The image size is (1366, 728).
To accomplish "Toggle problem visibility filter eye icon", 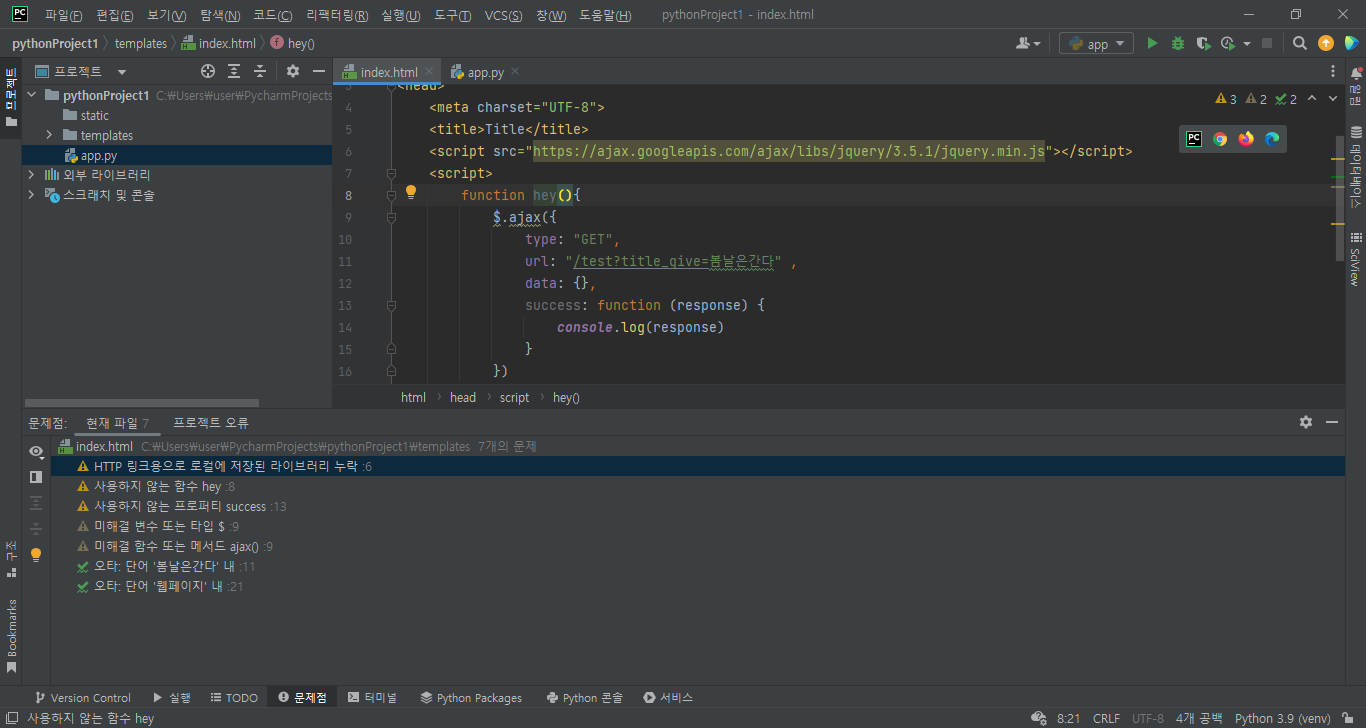I will (x=36, y=451).
